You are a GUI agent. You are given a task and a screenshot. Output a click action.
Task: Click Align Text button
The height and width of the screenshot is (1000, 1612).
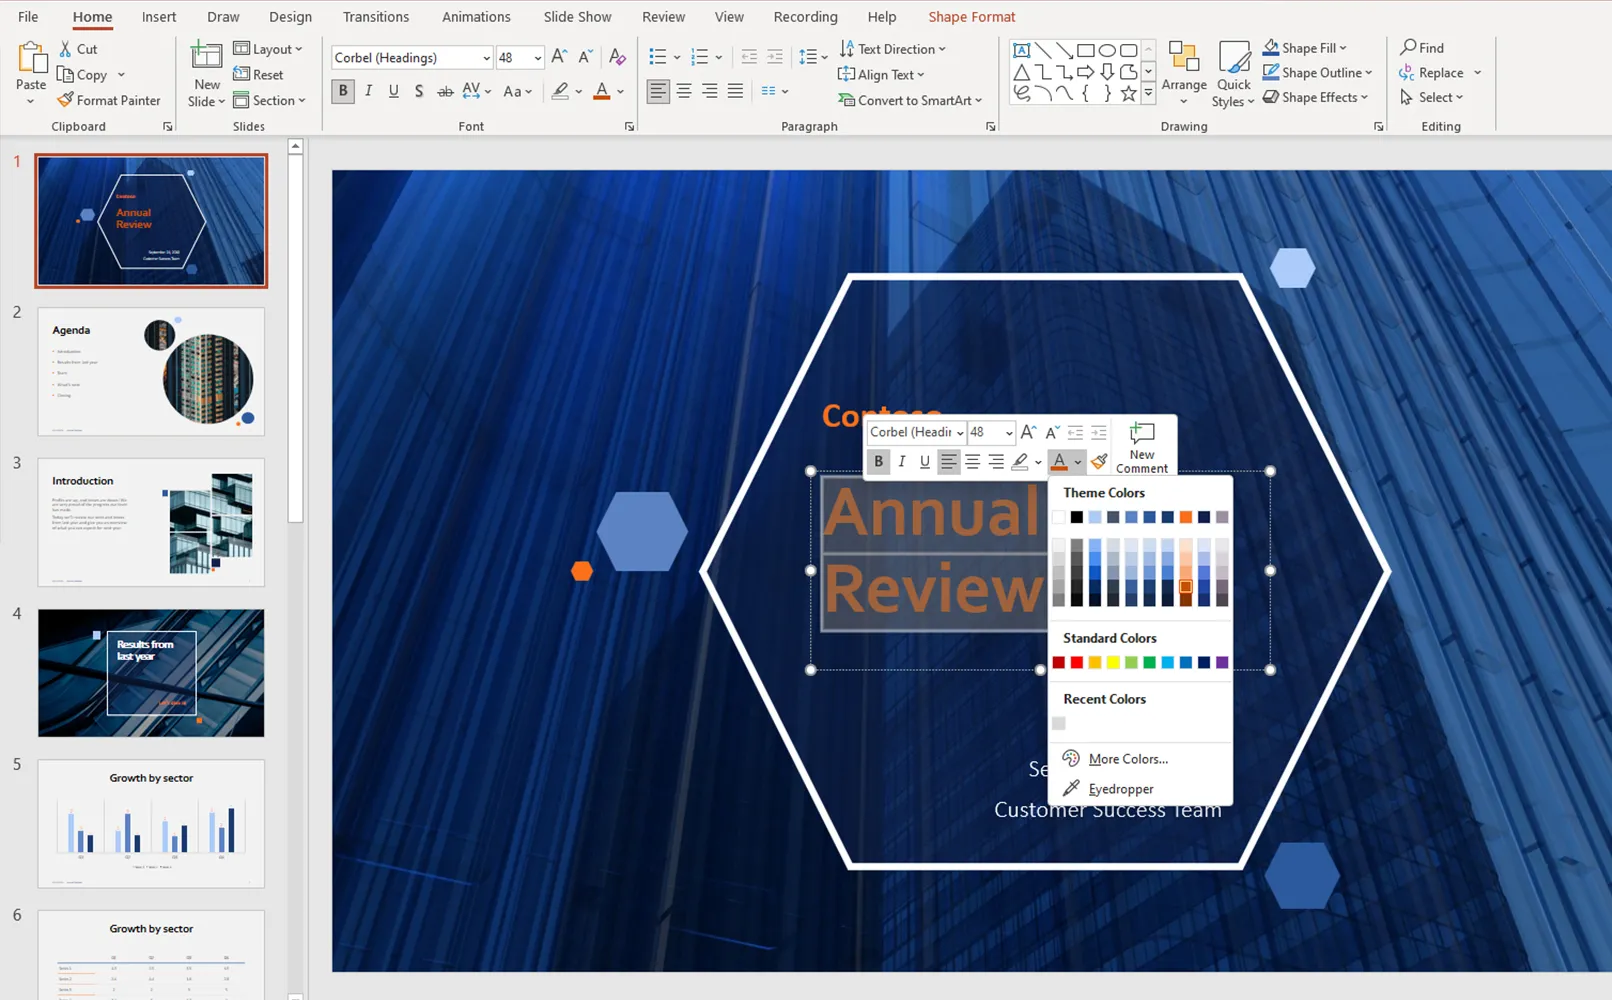[881, 74]
